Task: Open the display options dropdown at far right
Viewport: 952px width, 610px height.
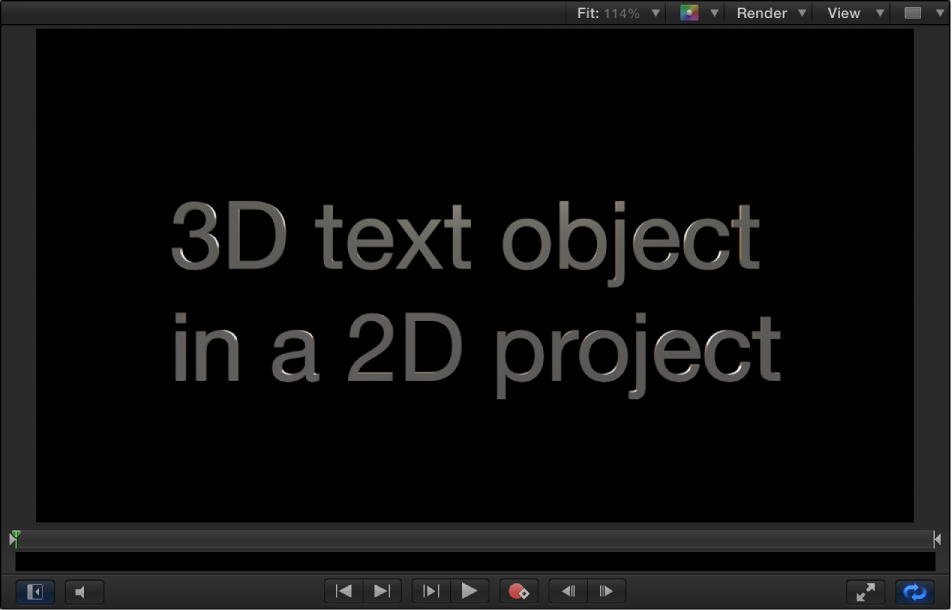Action: [x=938, y=13]
